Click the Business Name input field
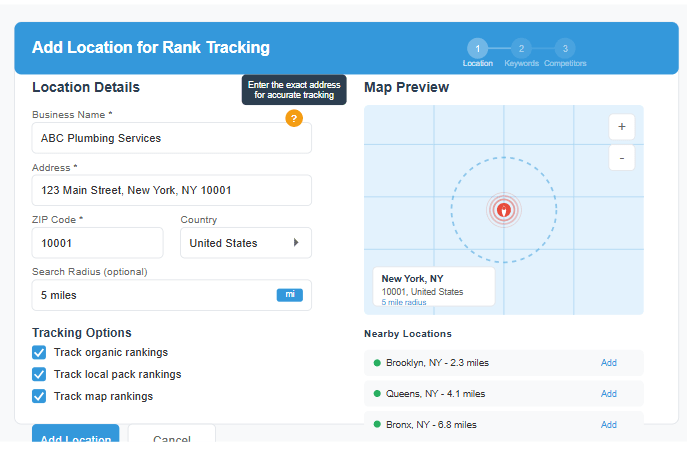This screenshot has width=687, height=456. [171, 138]
